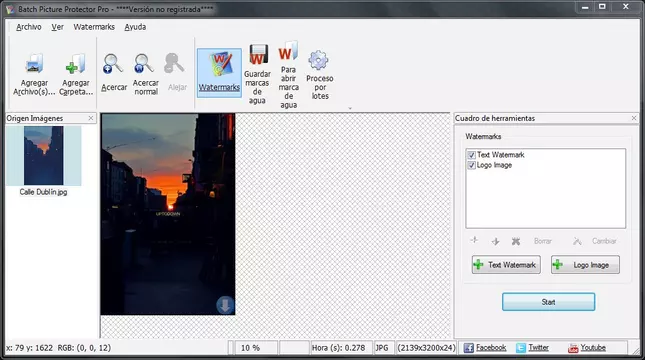Open the Facebook link in status bar
Viewport: 645px width, 360px height.
pyautogui.click(x=485, y=348)
